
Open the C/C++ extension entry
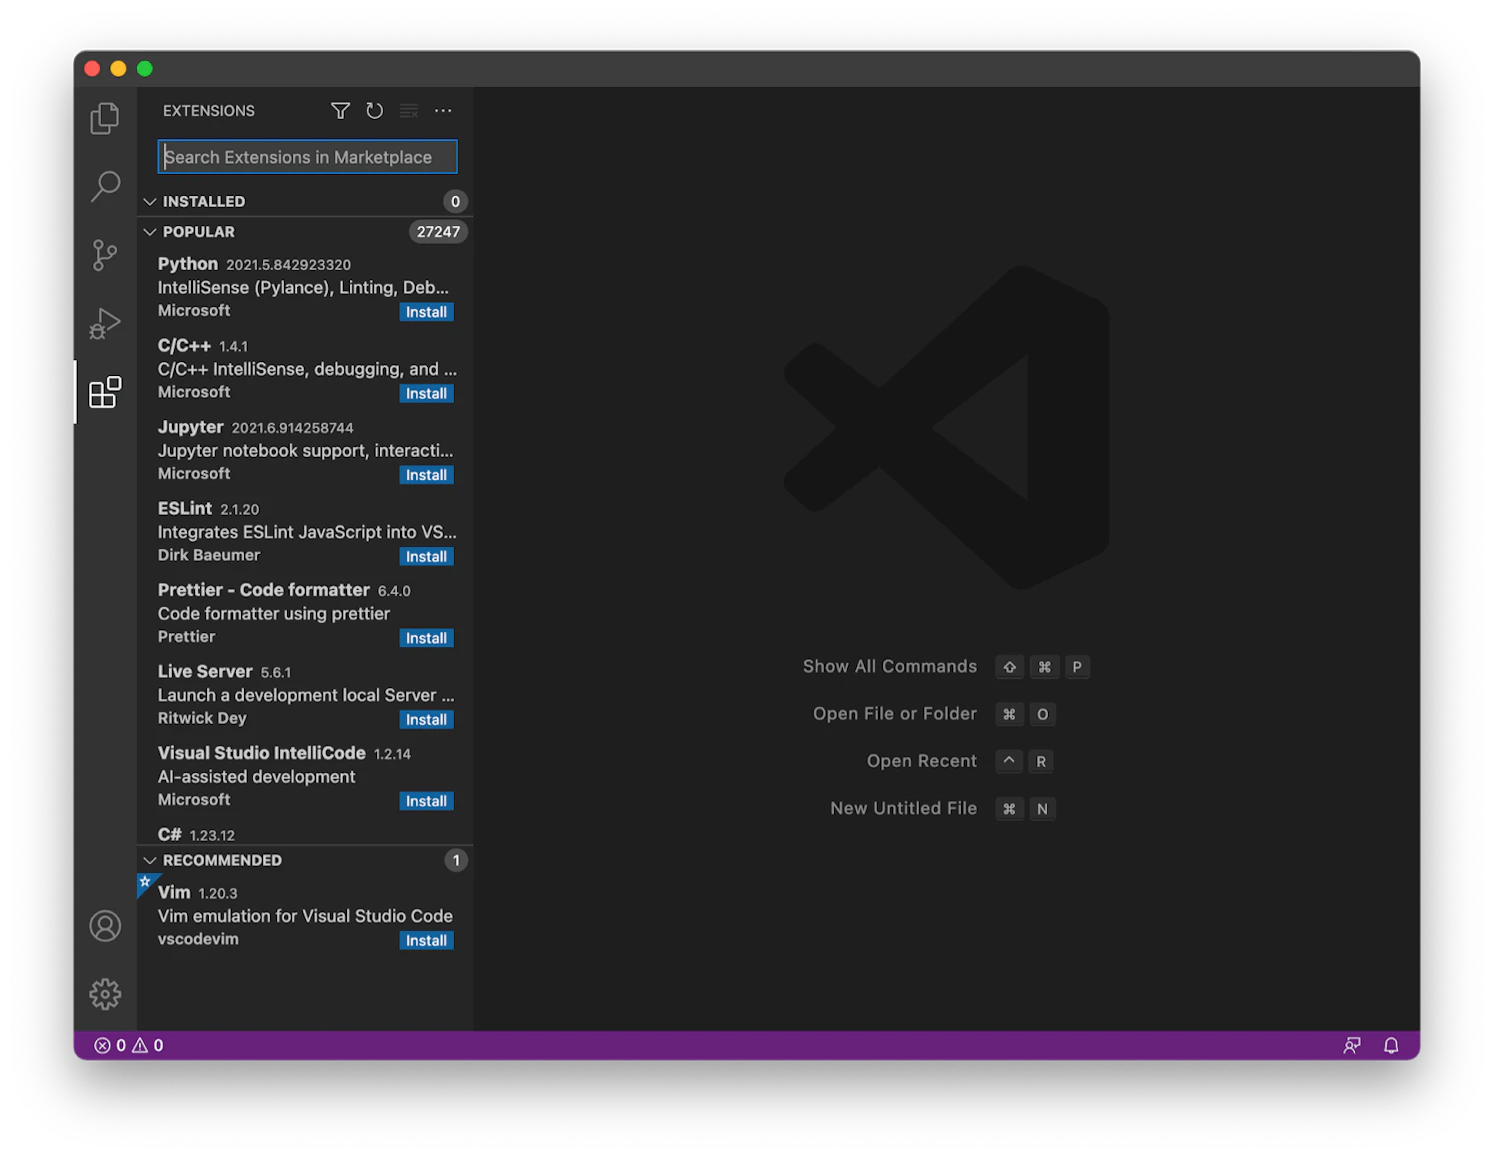(305, 369)
